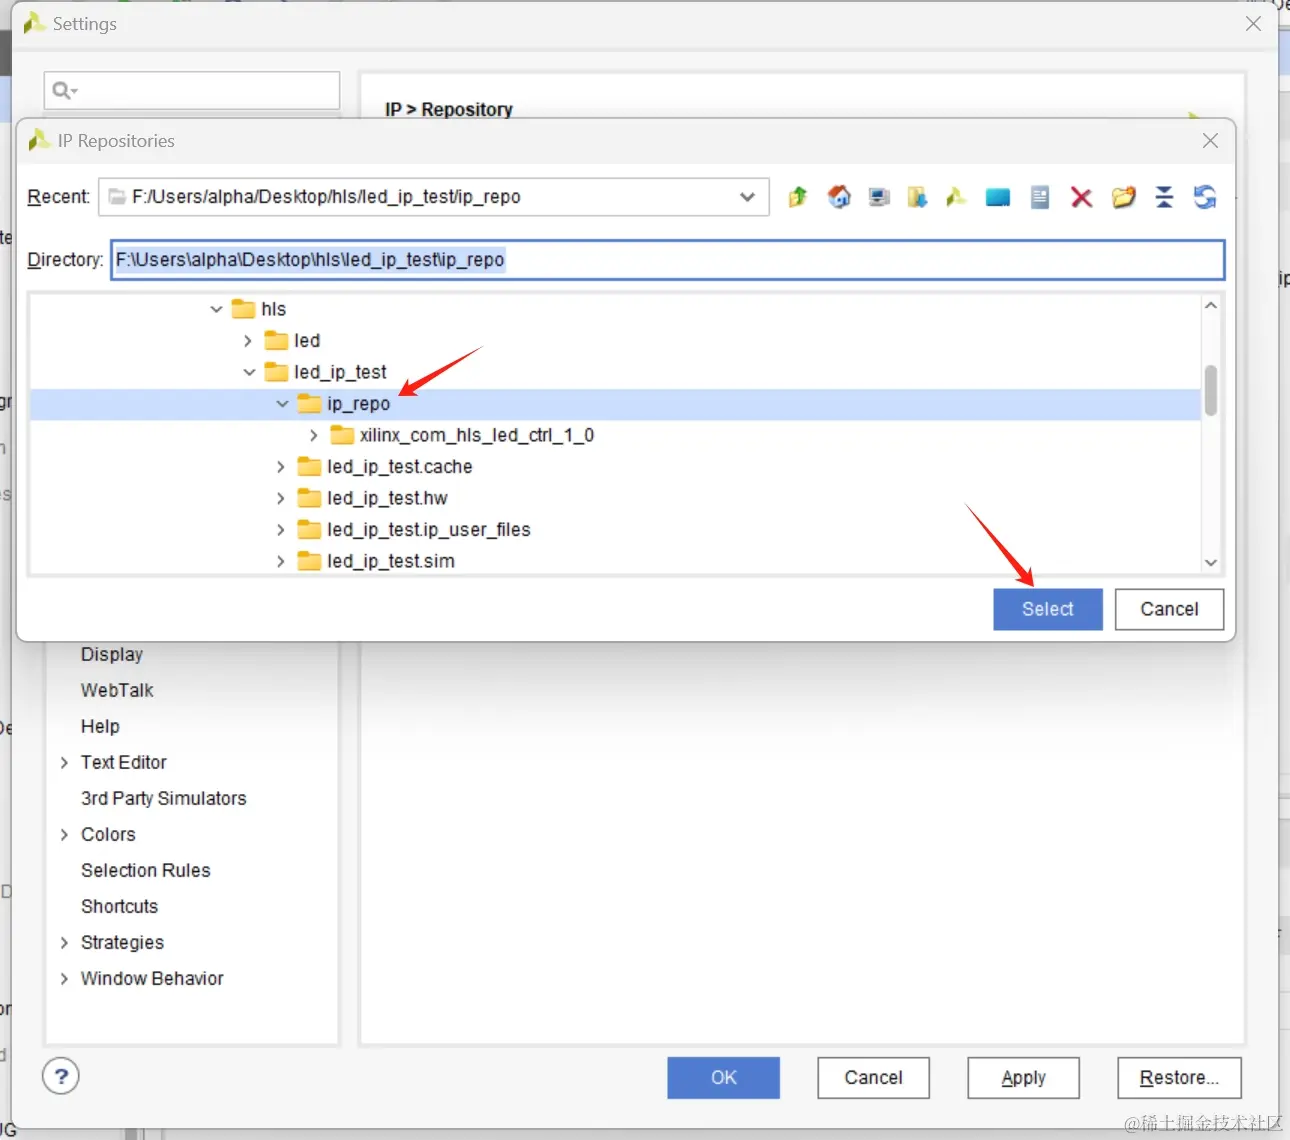Screen dimensions: 1290x1140
Task: Expand led_ip_test.ip_user_files folder
Action: (x=281, y=530)
